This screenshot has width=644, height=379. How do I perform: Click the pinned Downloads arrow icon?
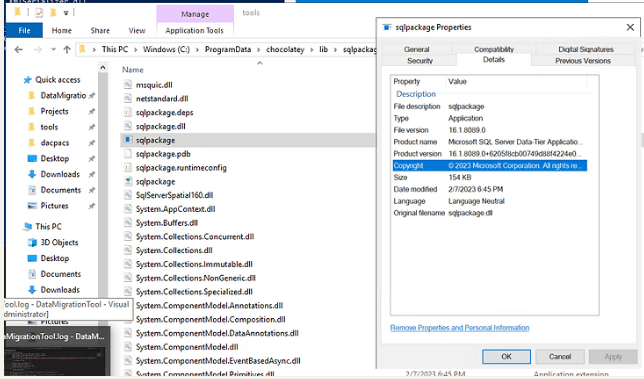tap(32, 174)
